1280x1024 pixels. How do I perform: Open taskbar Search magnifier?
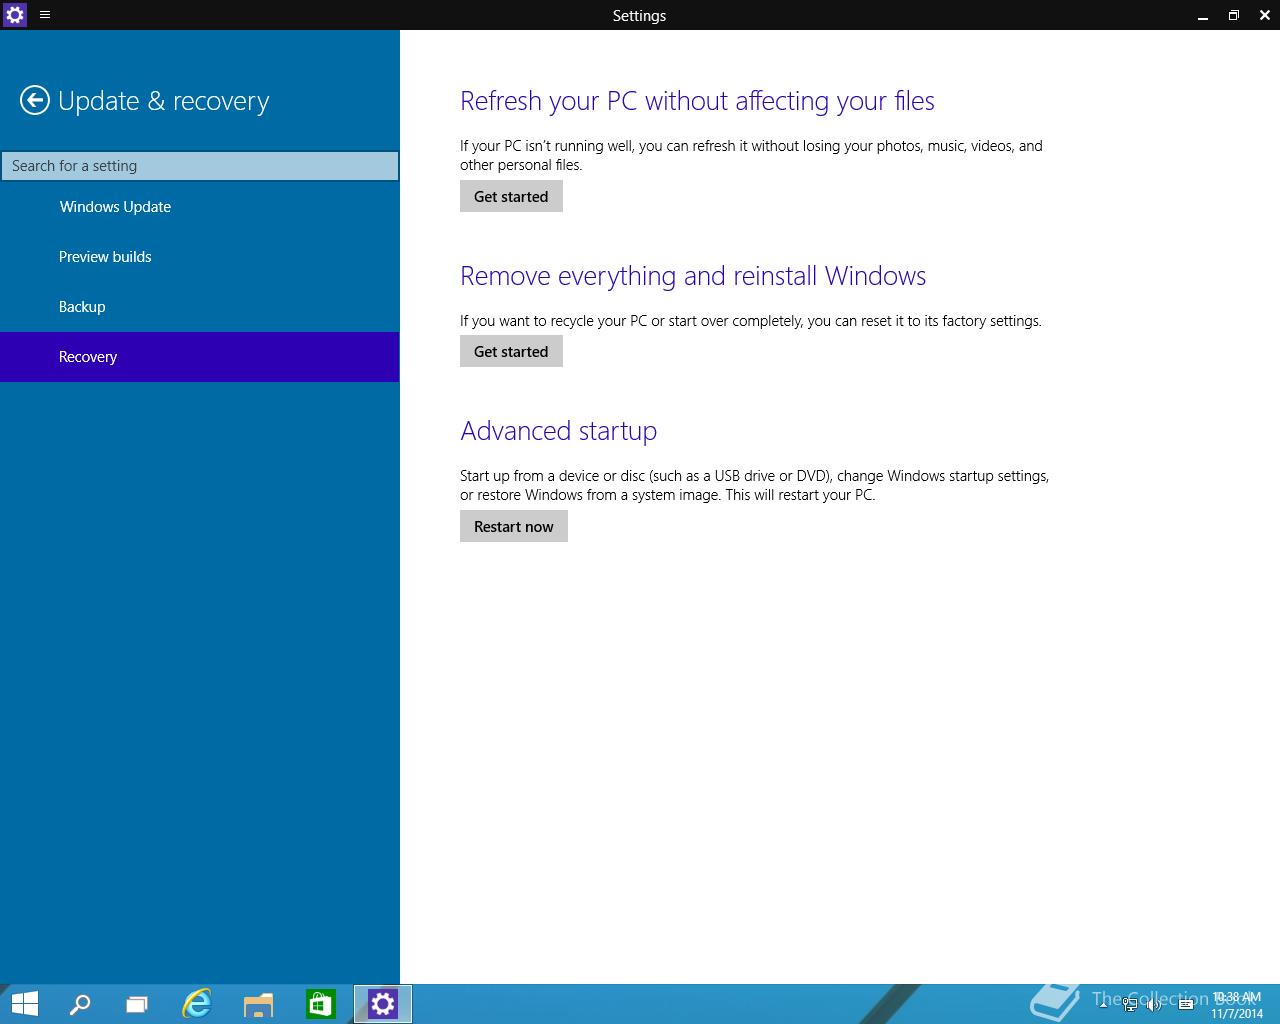[79, 1004]
